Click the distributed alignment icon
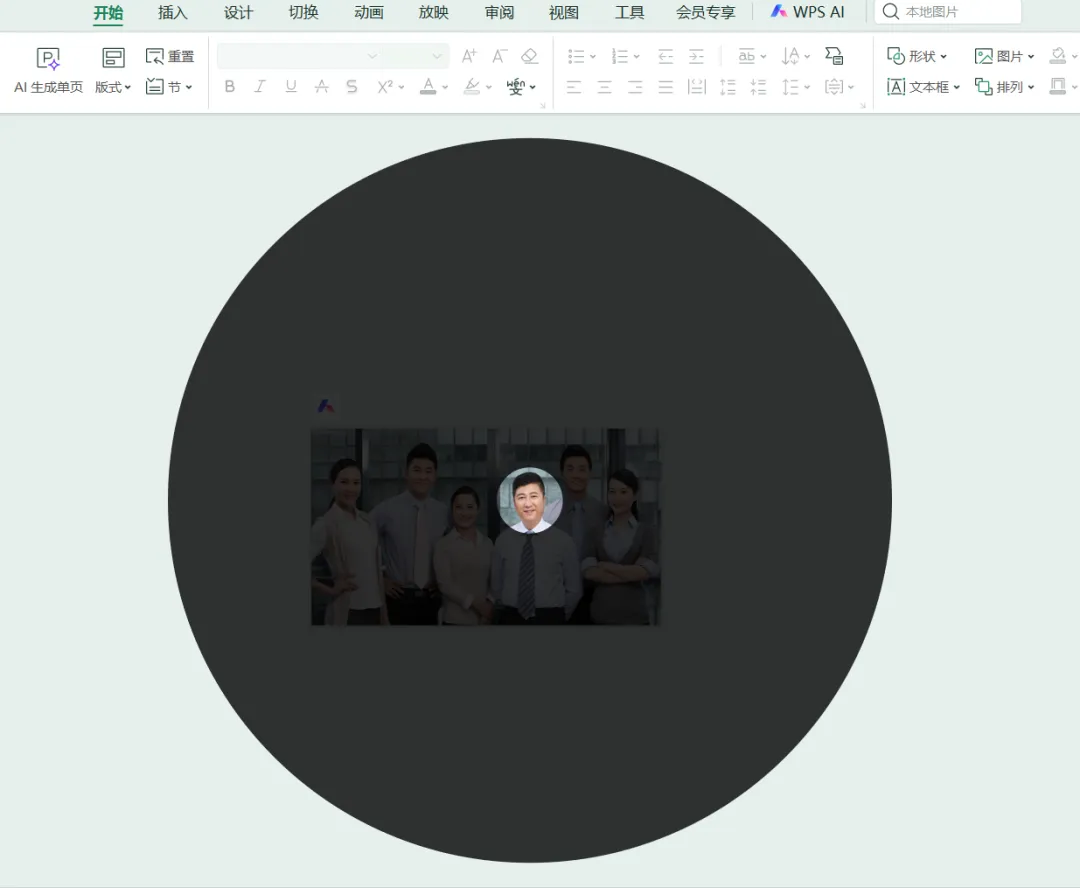 pos(696,87)
